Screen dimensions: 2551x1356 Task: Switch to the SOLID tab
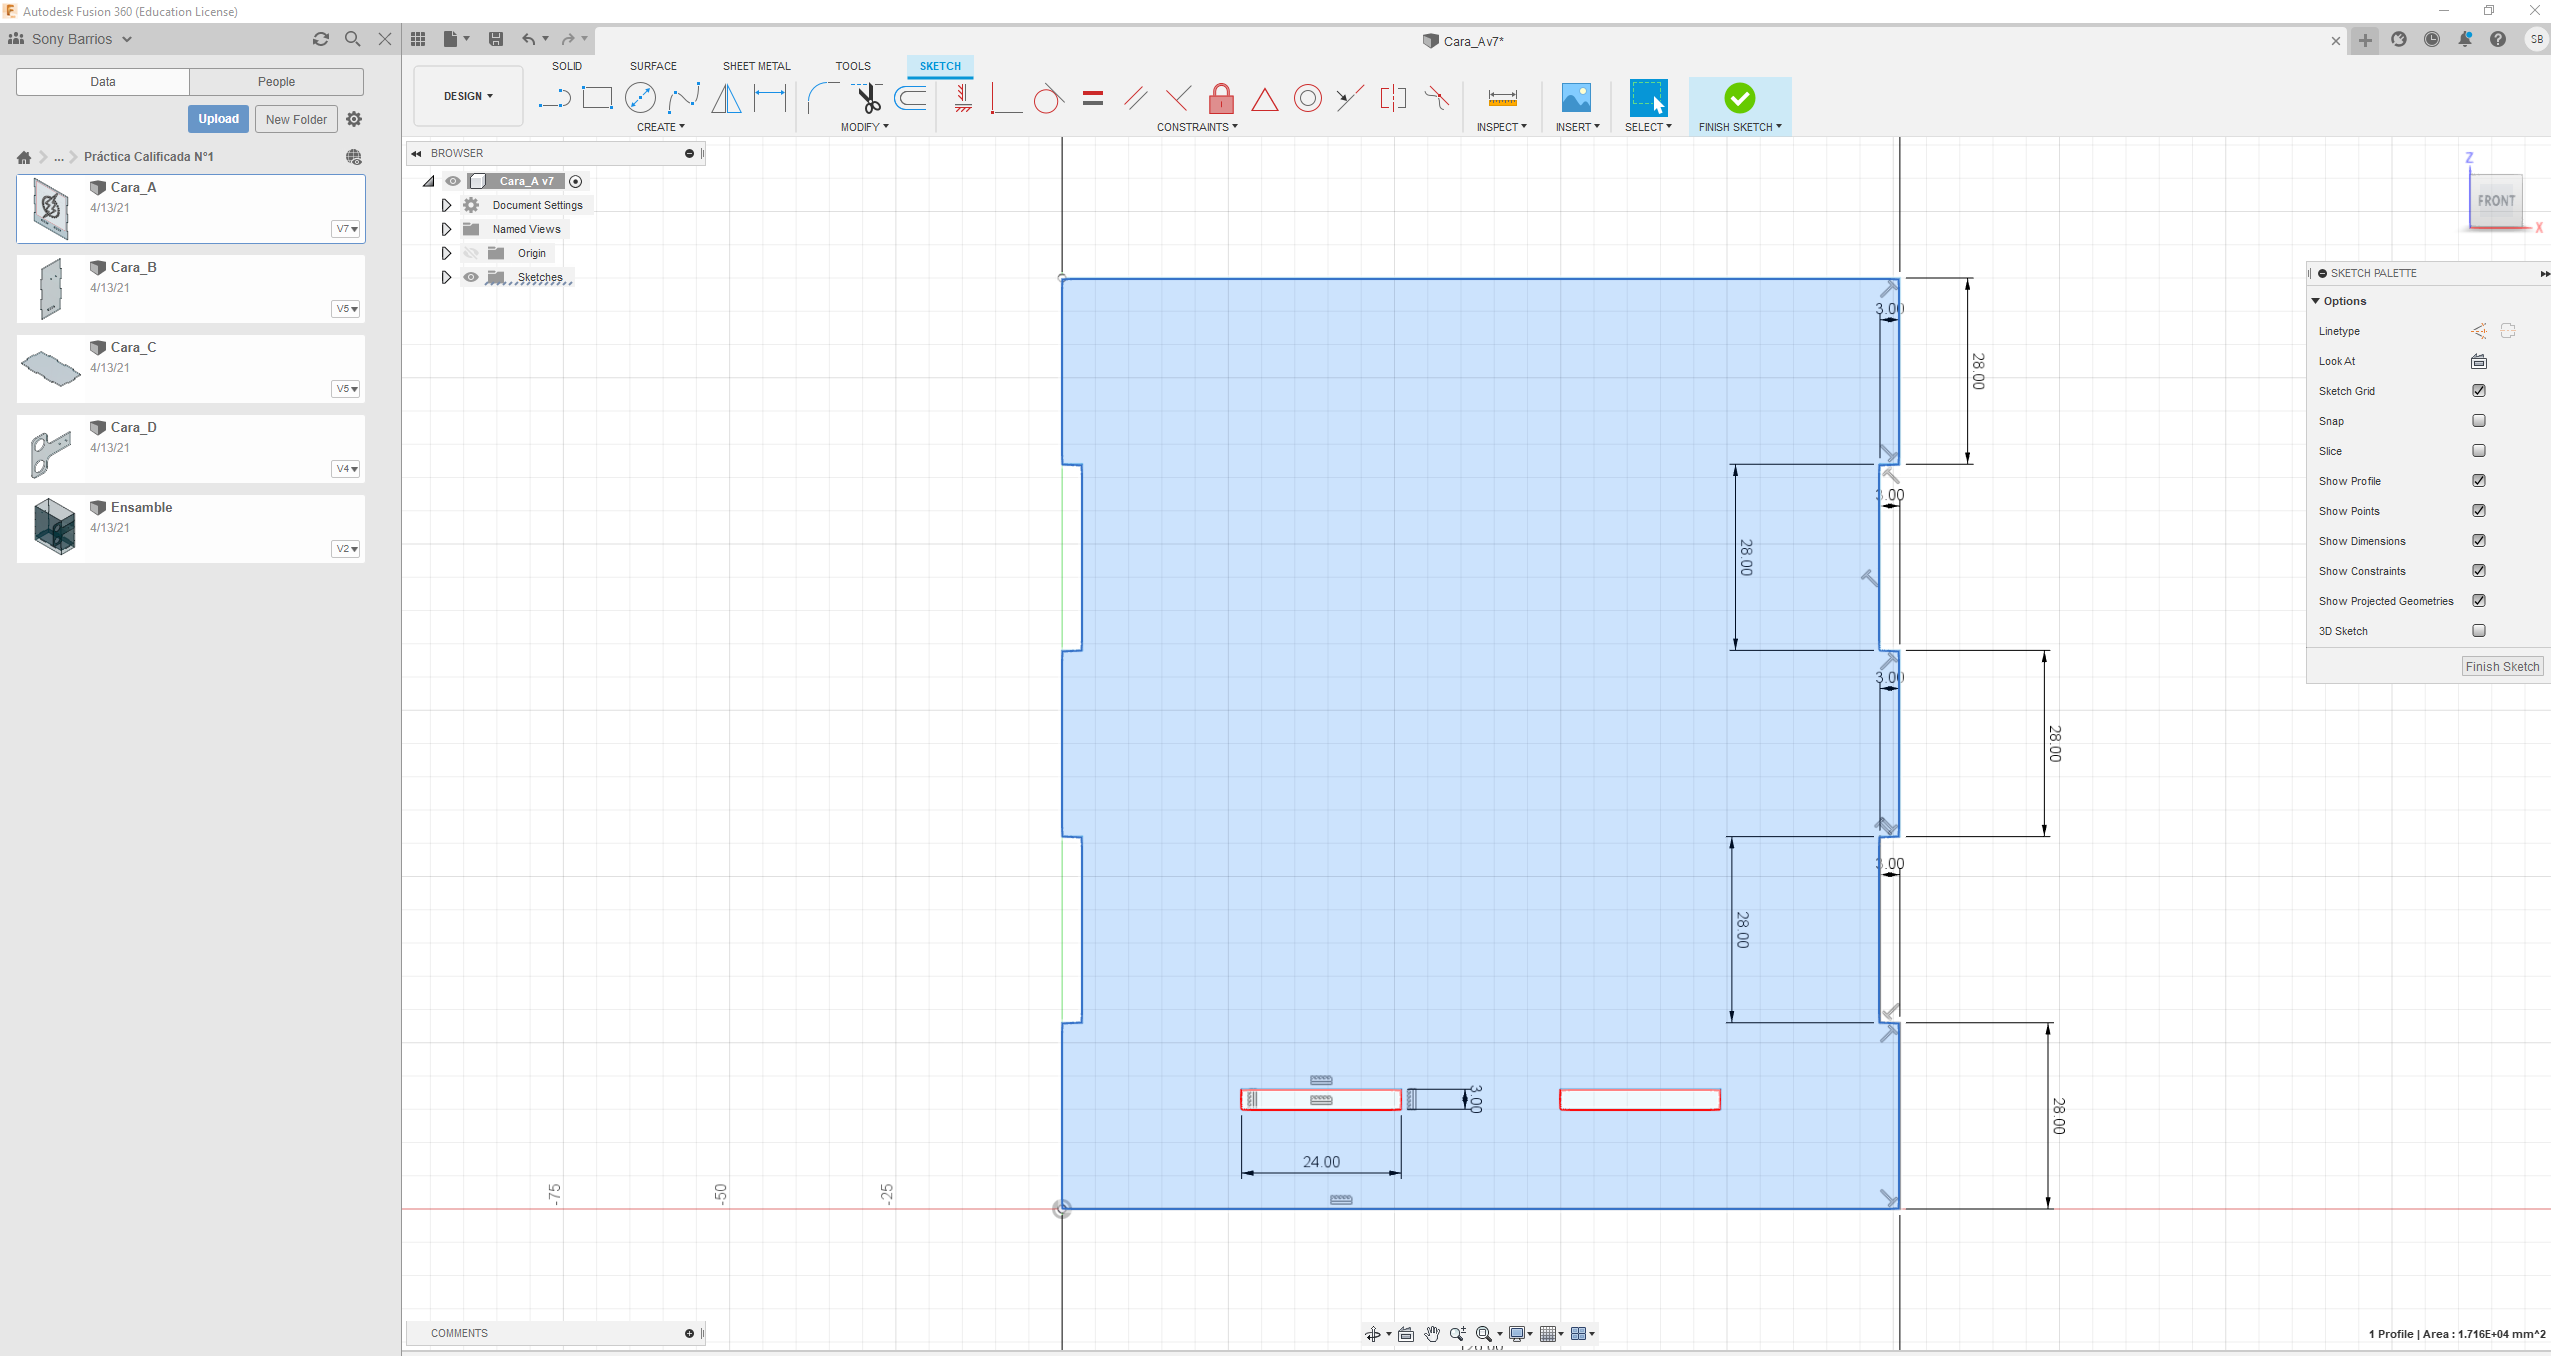[x=567, y=66]
